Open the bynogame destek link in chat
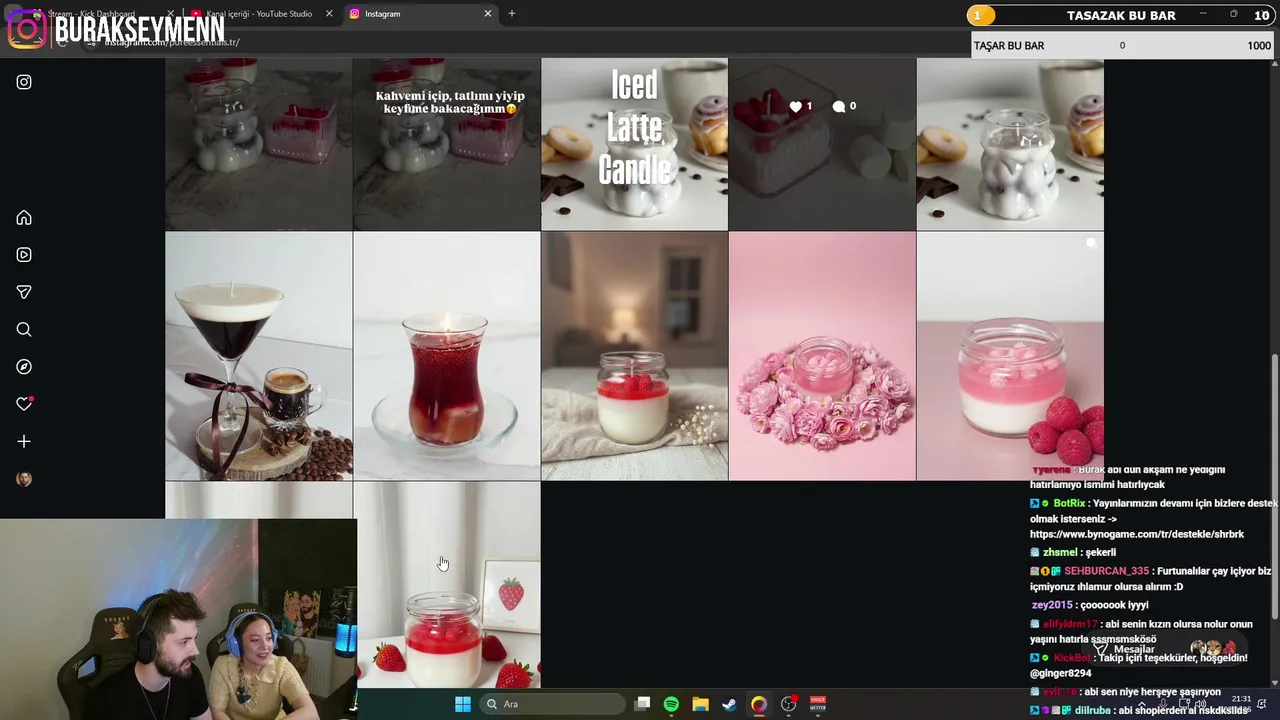The width and height of the screenshot is (1280, 720). [1137, 534]
